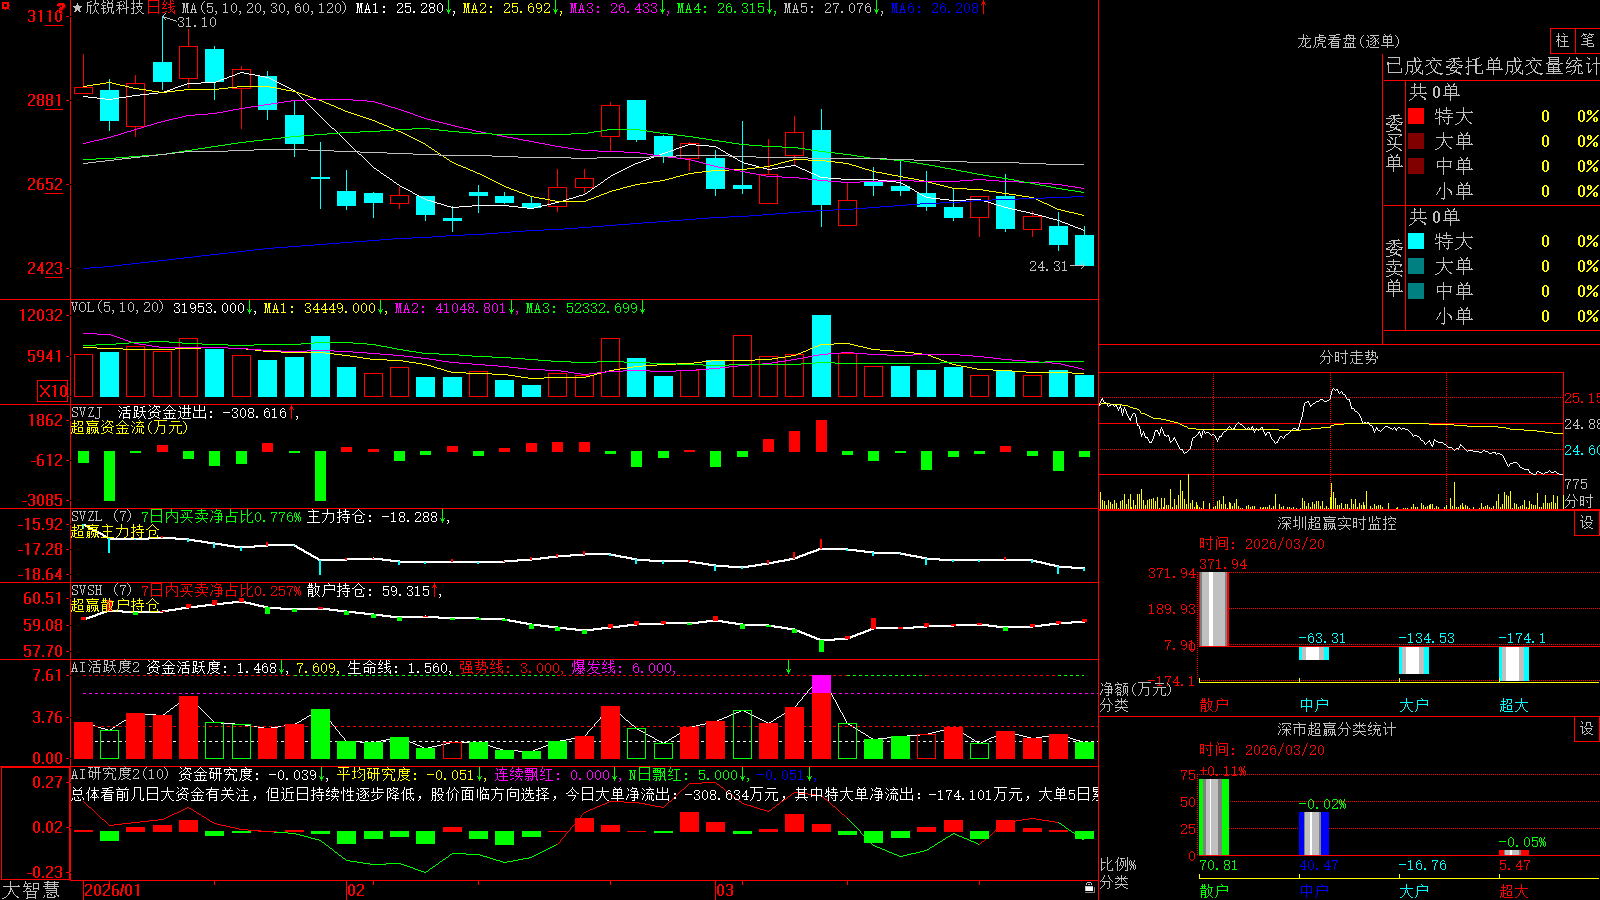Click the 散户 category in 深圳超赢实时监控
1600x900 pixels.
(1214, 705)
